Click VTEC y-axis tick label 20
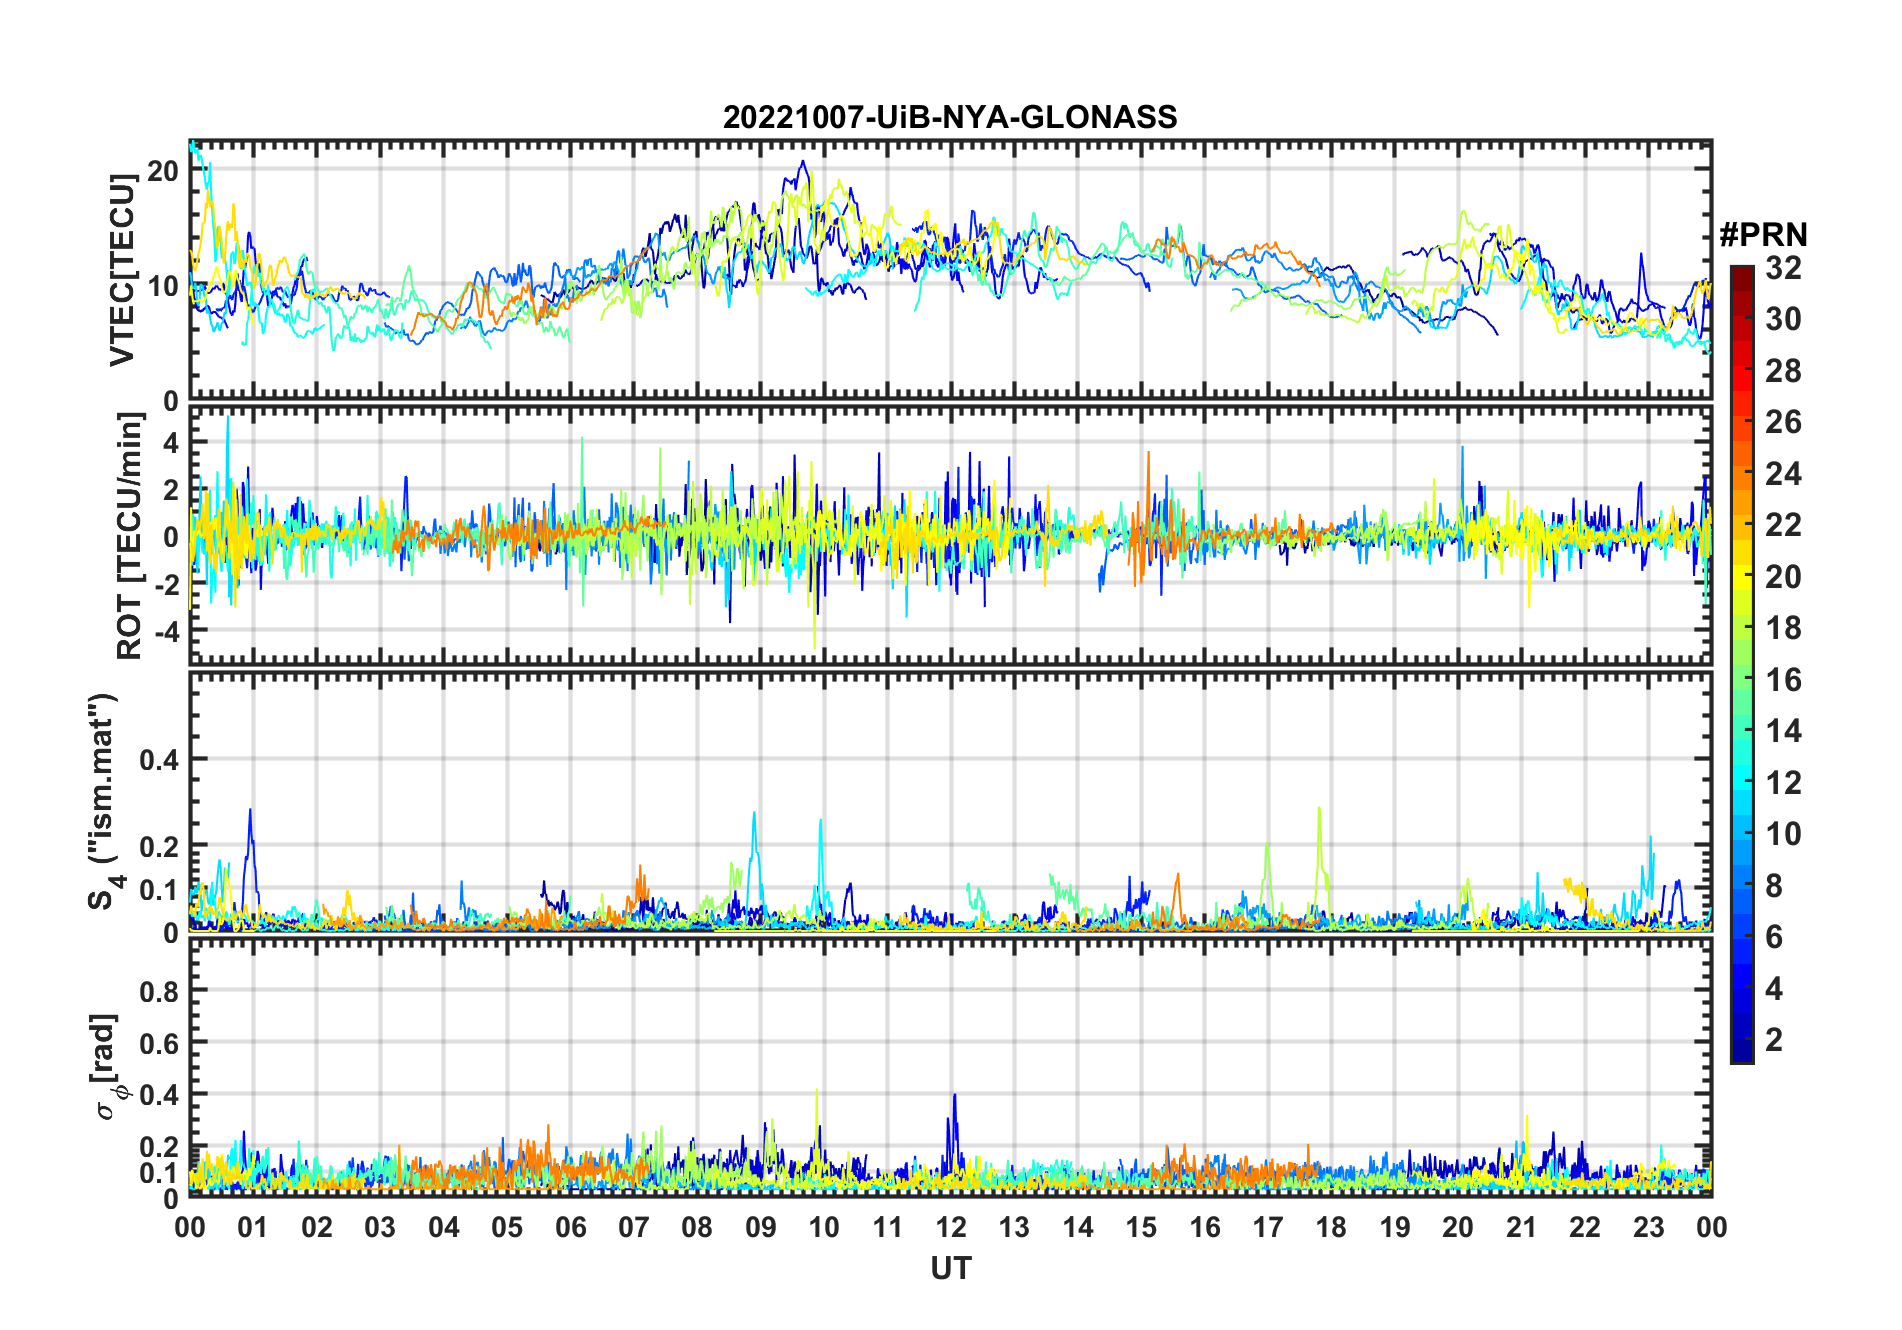This screenshot has width=1902, height=1330. coord(163,171)
